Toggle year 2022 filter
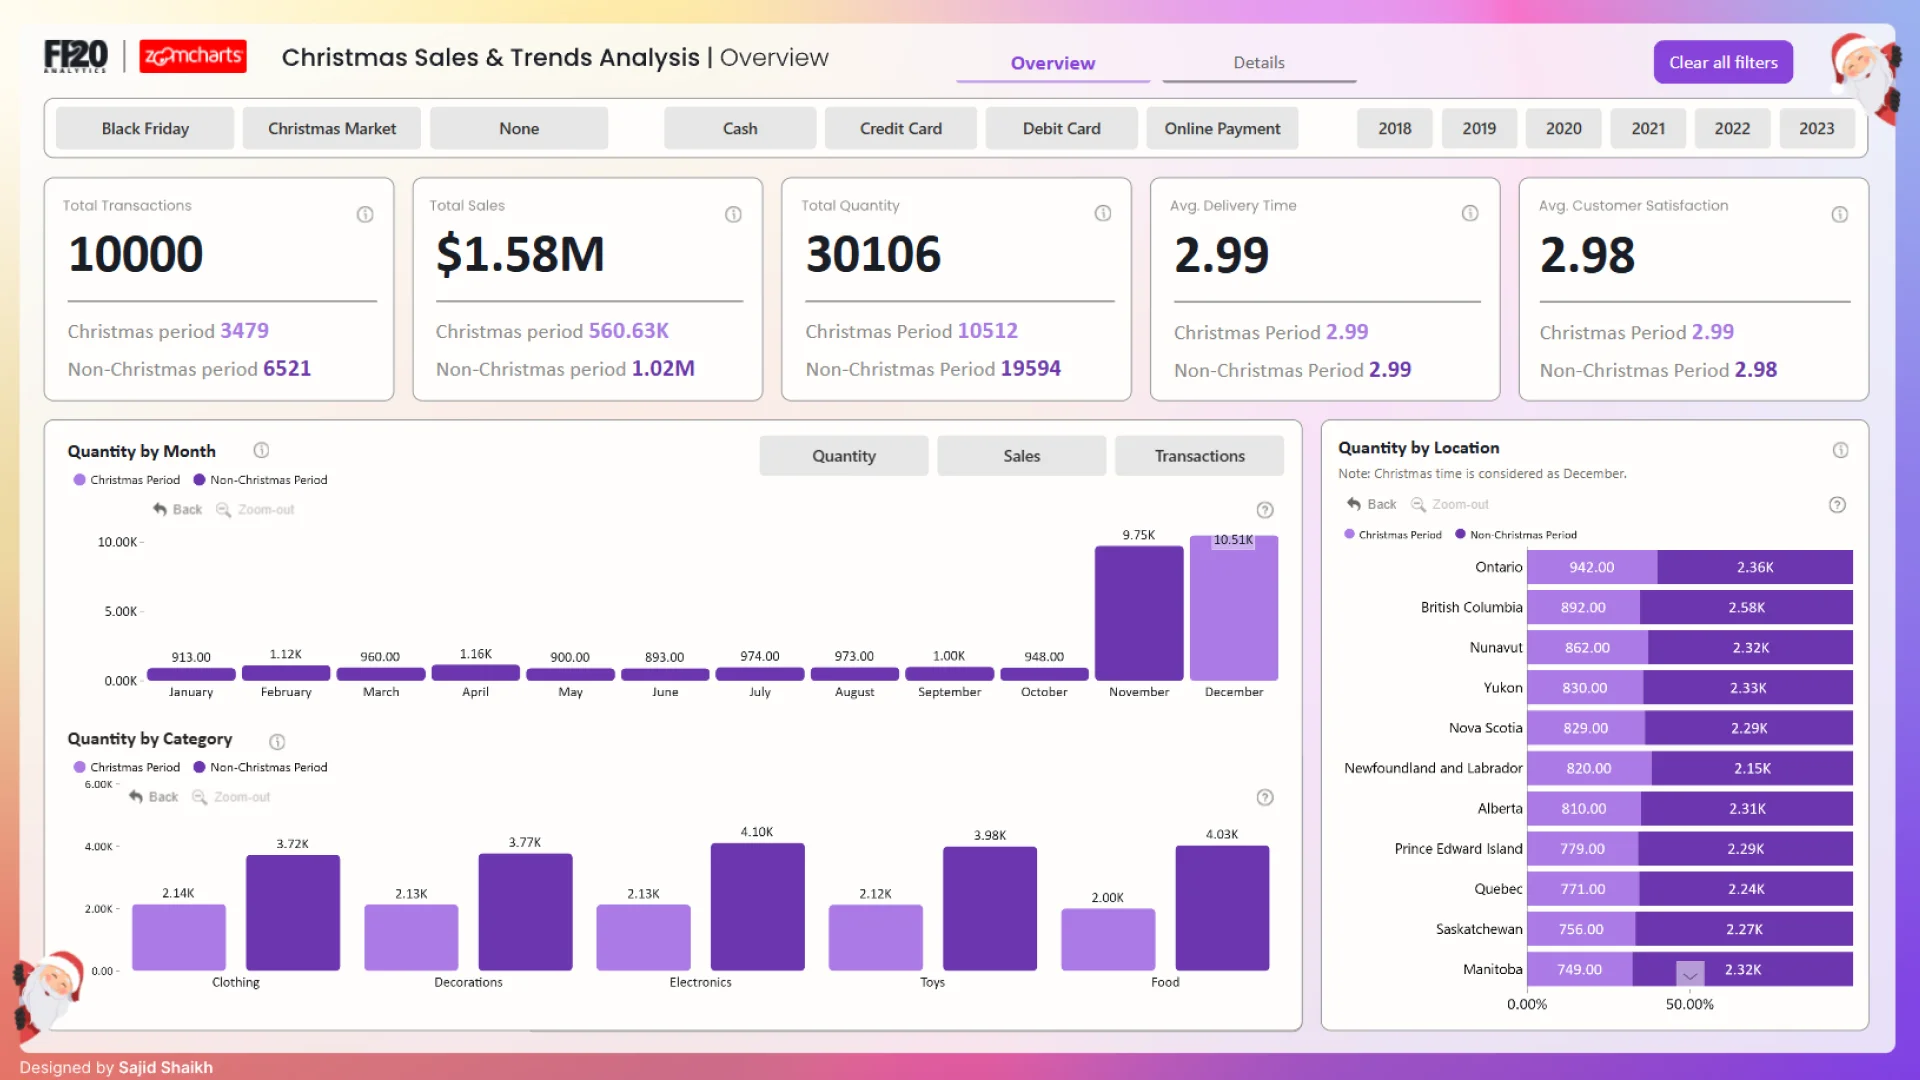Image resolution: width=1920 pixels, height=1080 pixels. 1732,128
